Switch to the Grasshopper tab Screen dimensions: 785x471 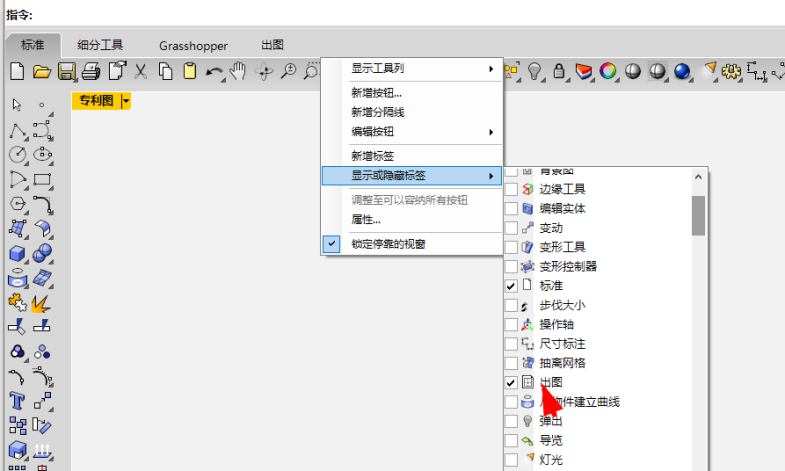coord(193,45)
